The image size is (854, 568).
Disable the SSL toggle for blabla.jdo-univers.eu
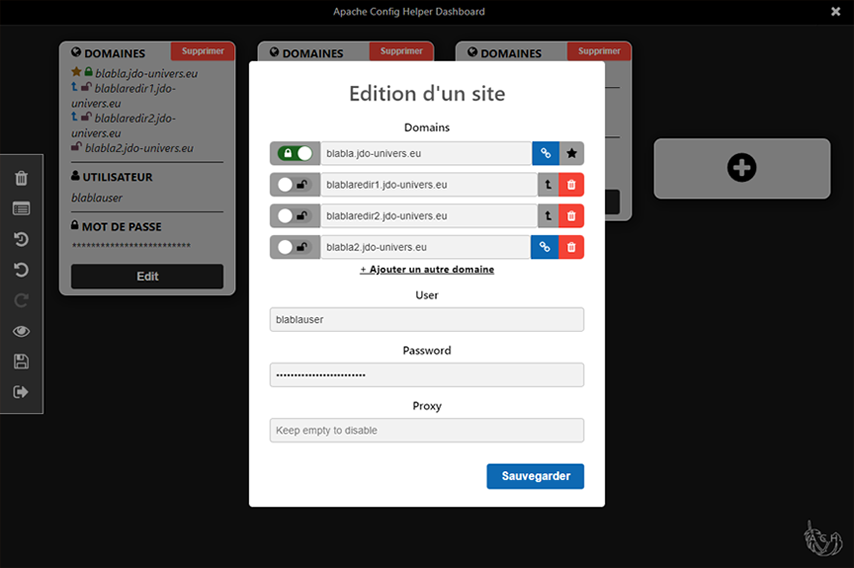(295, 153)
